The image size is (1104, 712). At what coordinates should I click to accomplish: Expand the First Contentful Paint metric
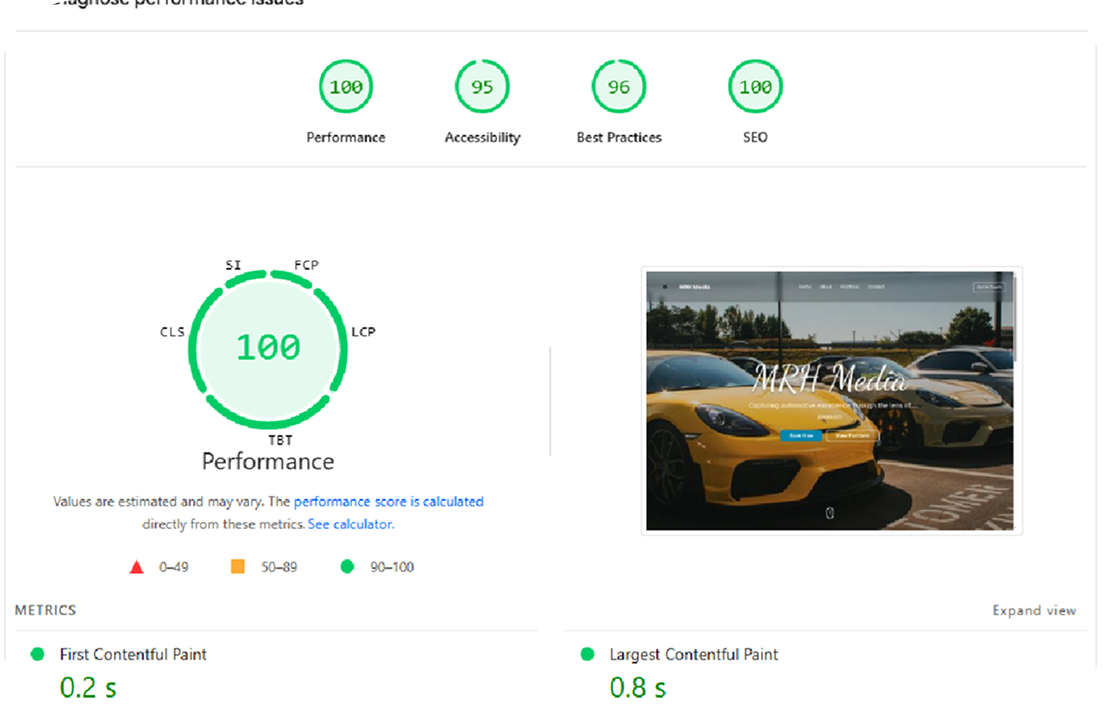(132, 654)
